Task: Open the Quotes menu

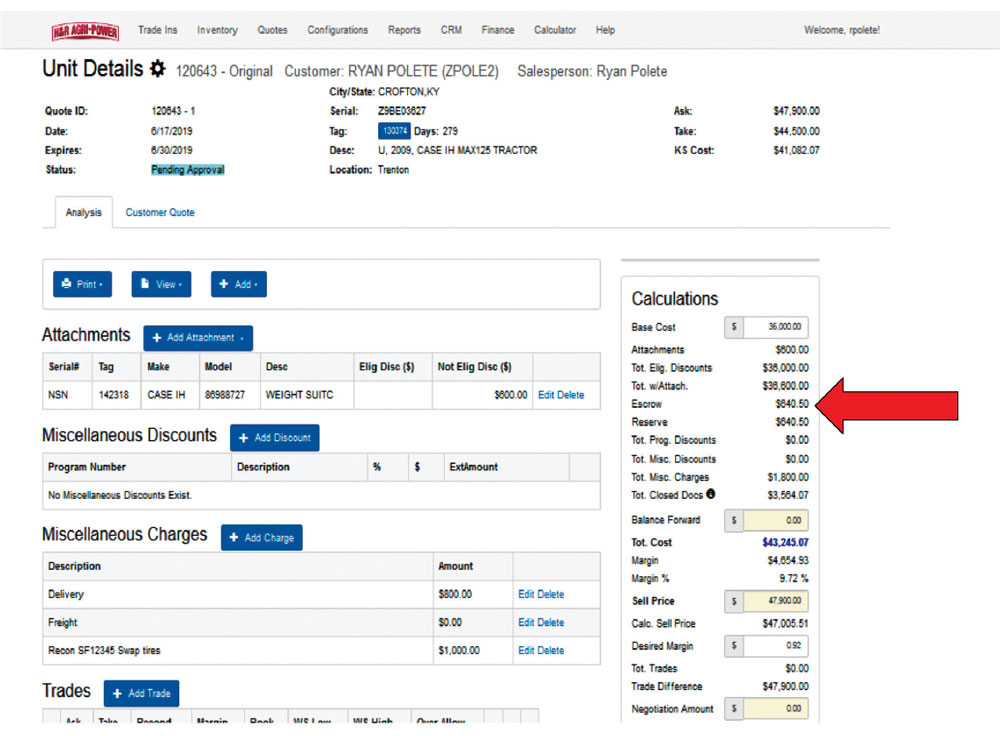Action: pos(272,30)
